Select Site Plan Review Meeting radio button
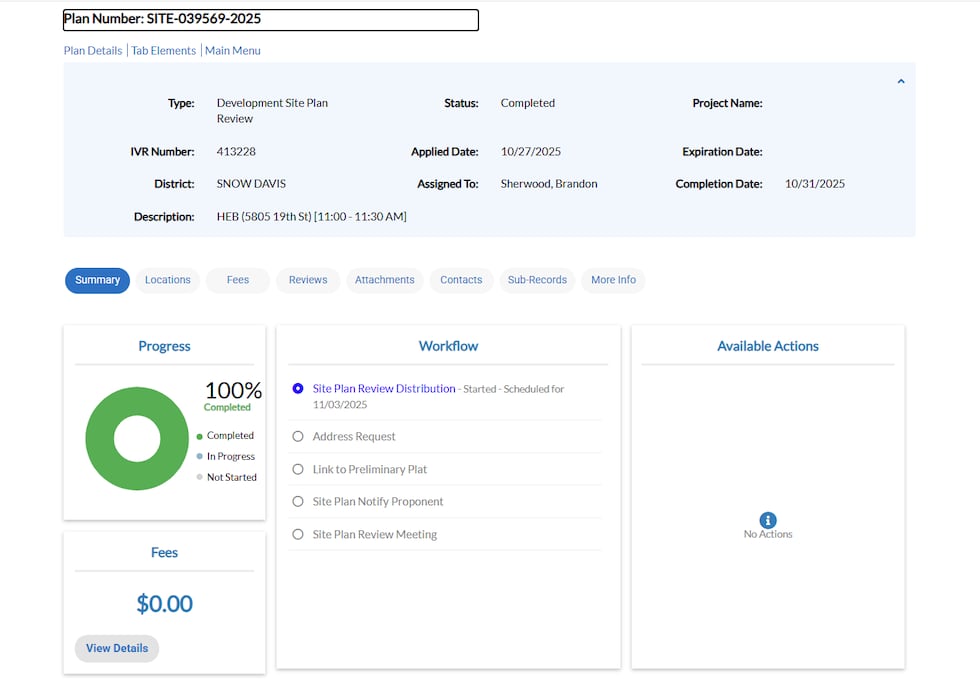This screenshot has width=980, height=679. click(x=298, y=535)
